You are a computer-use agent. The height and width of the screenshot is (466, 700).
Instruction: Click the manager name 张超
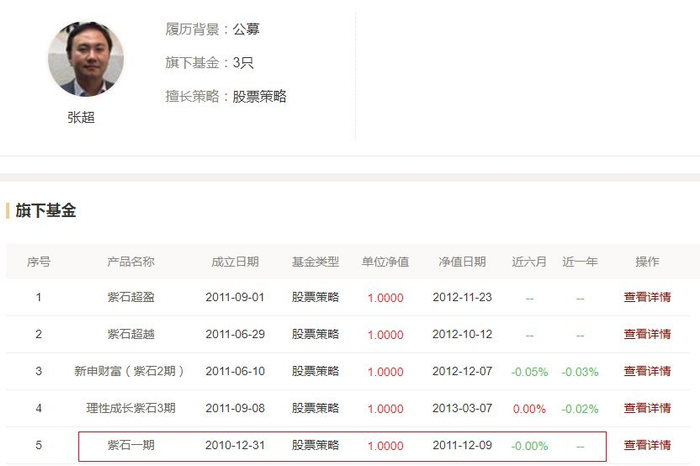click(x=81, y=117)
